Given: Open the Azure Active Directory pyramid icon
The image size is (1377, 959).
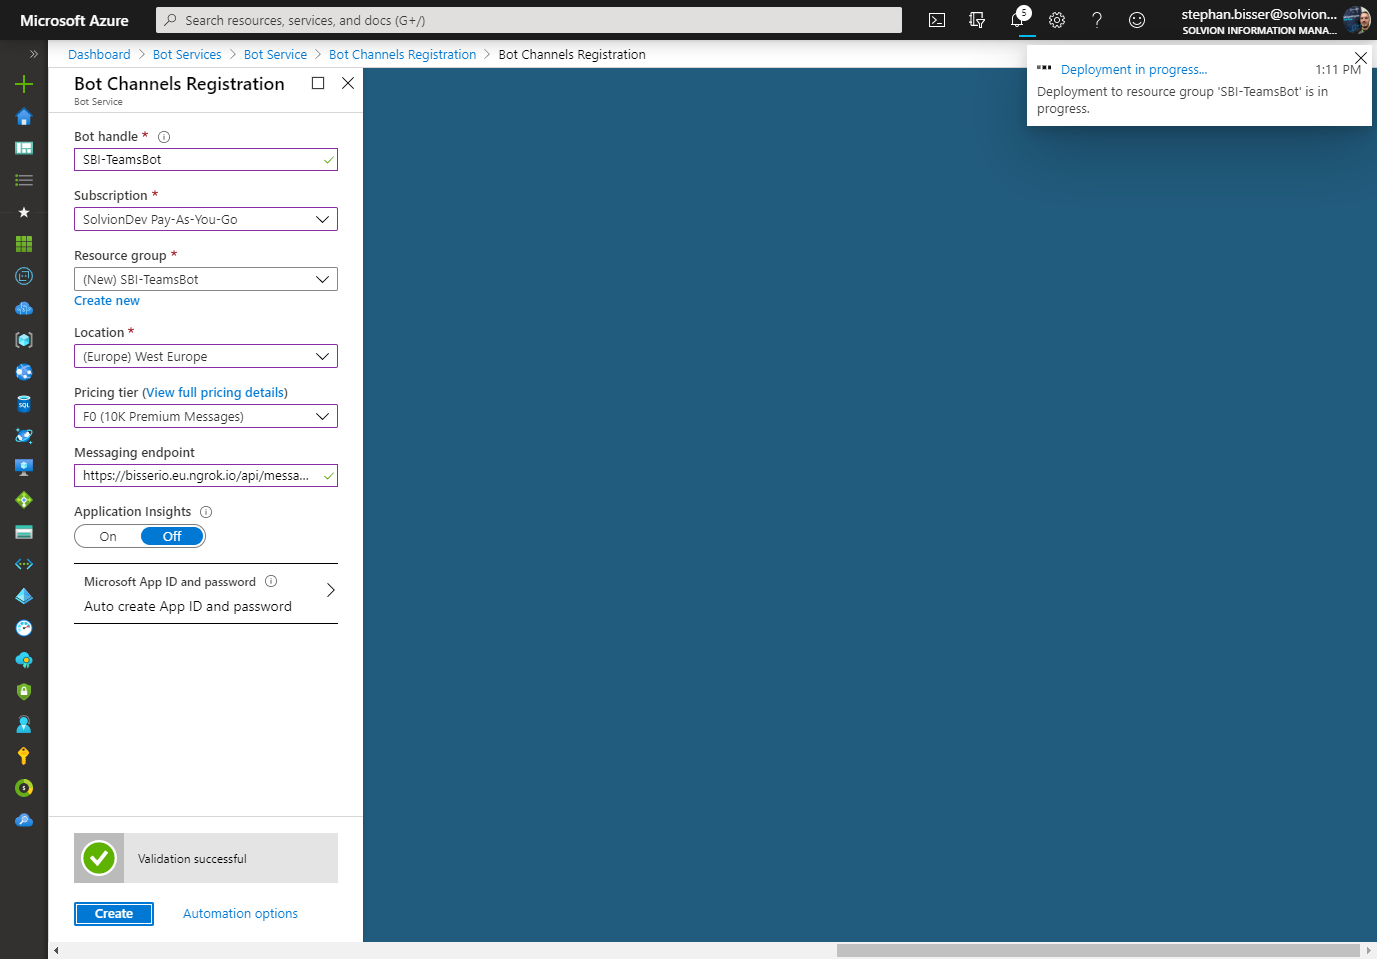Looking at the screenshot, I should click(24, 596).
